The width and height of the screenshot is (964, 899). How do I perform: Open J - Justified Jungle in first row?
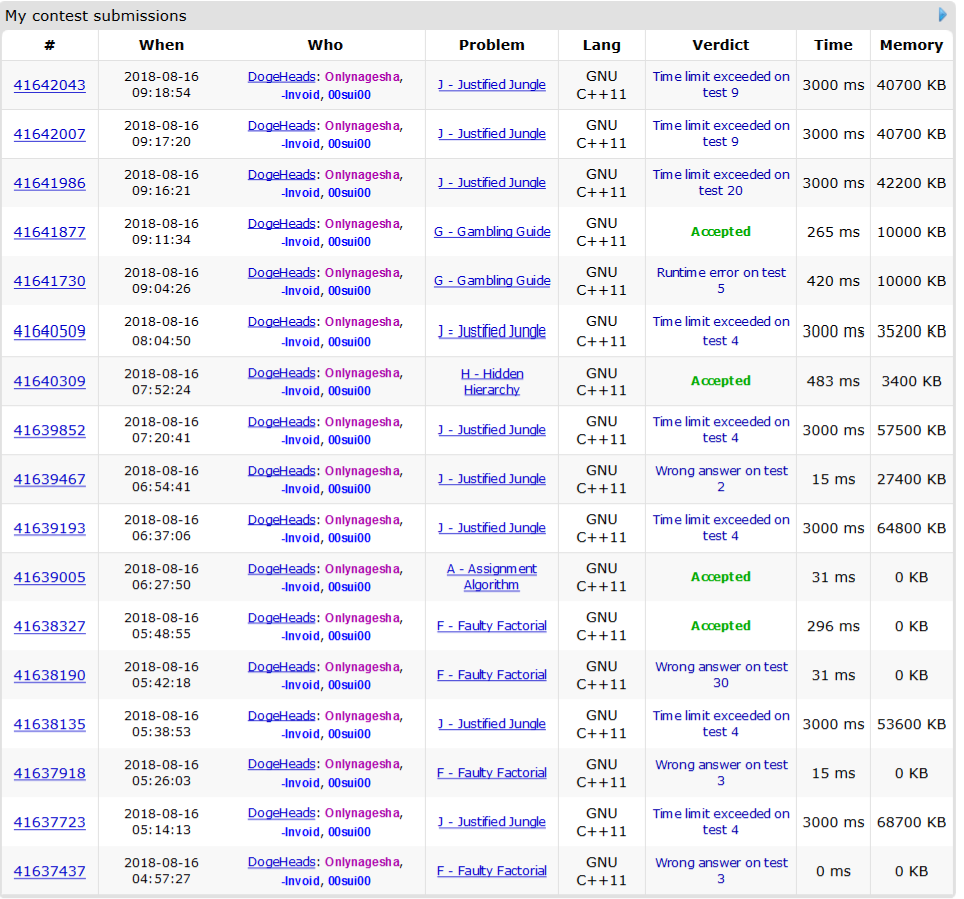491,85
